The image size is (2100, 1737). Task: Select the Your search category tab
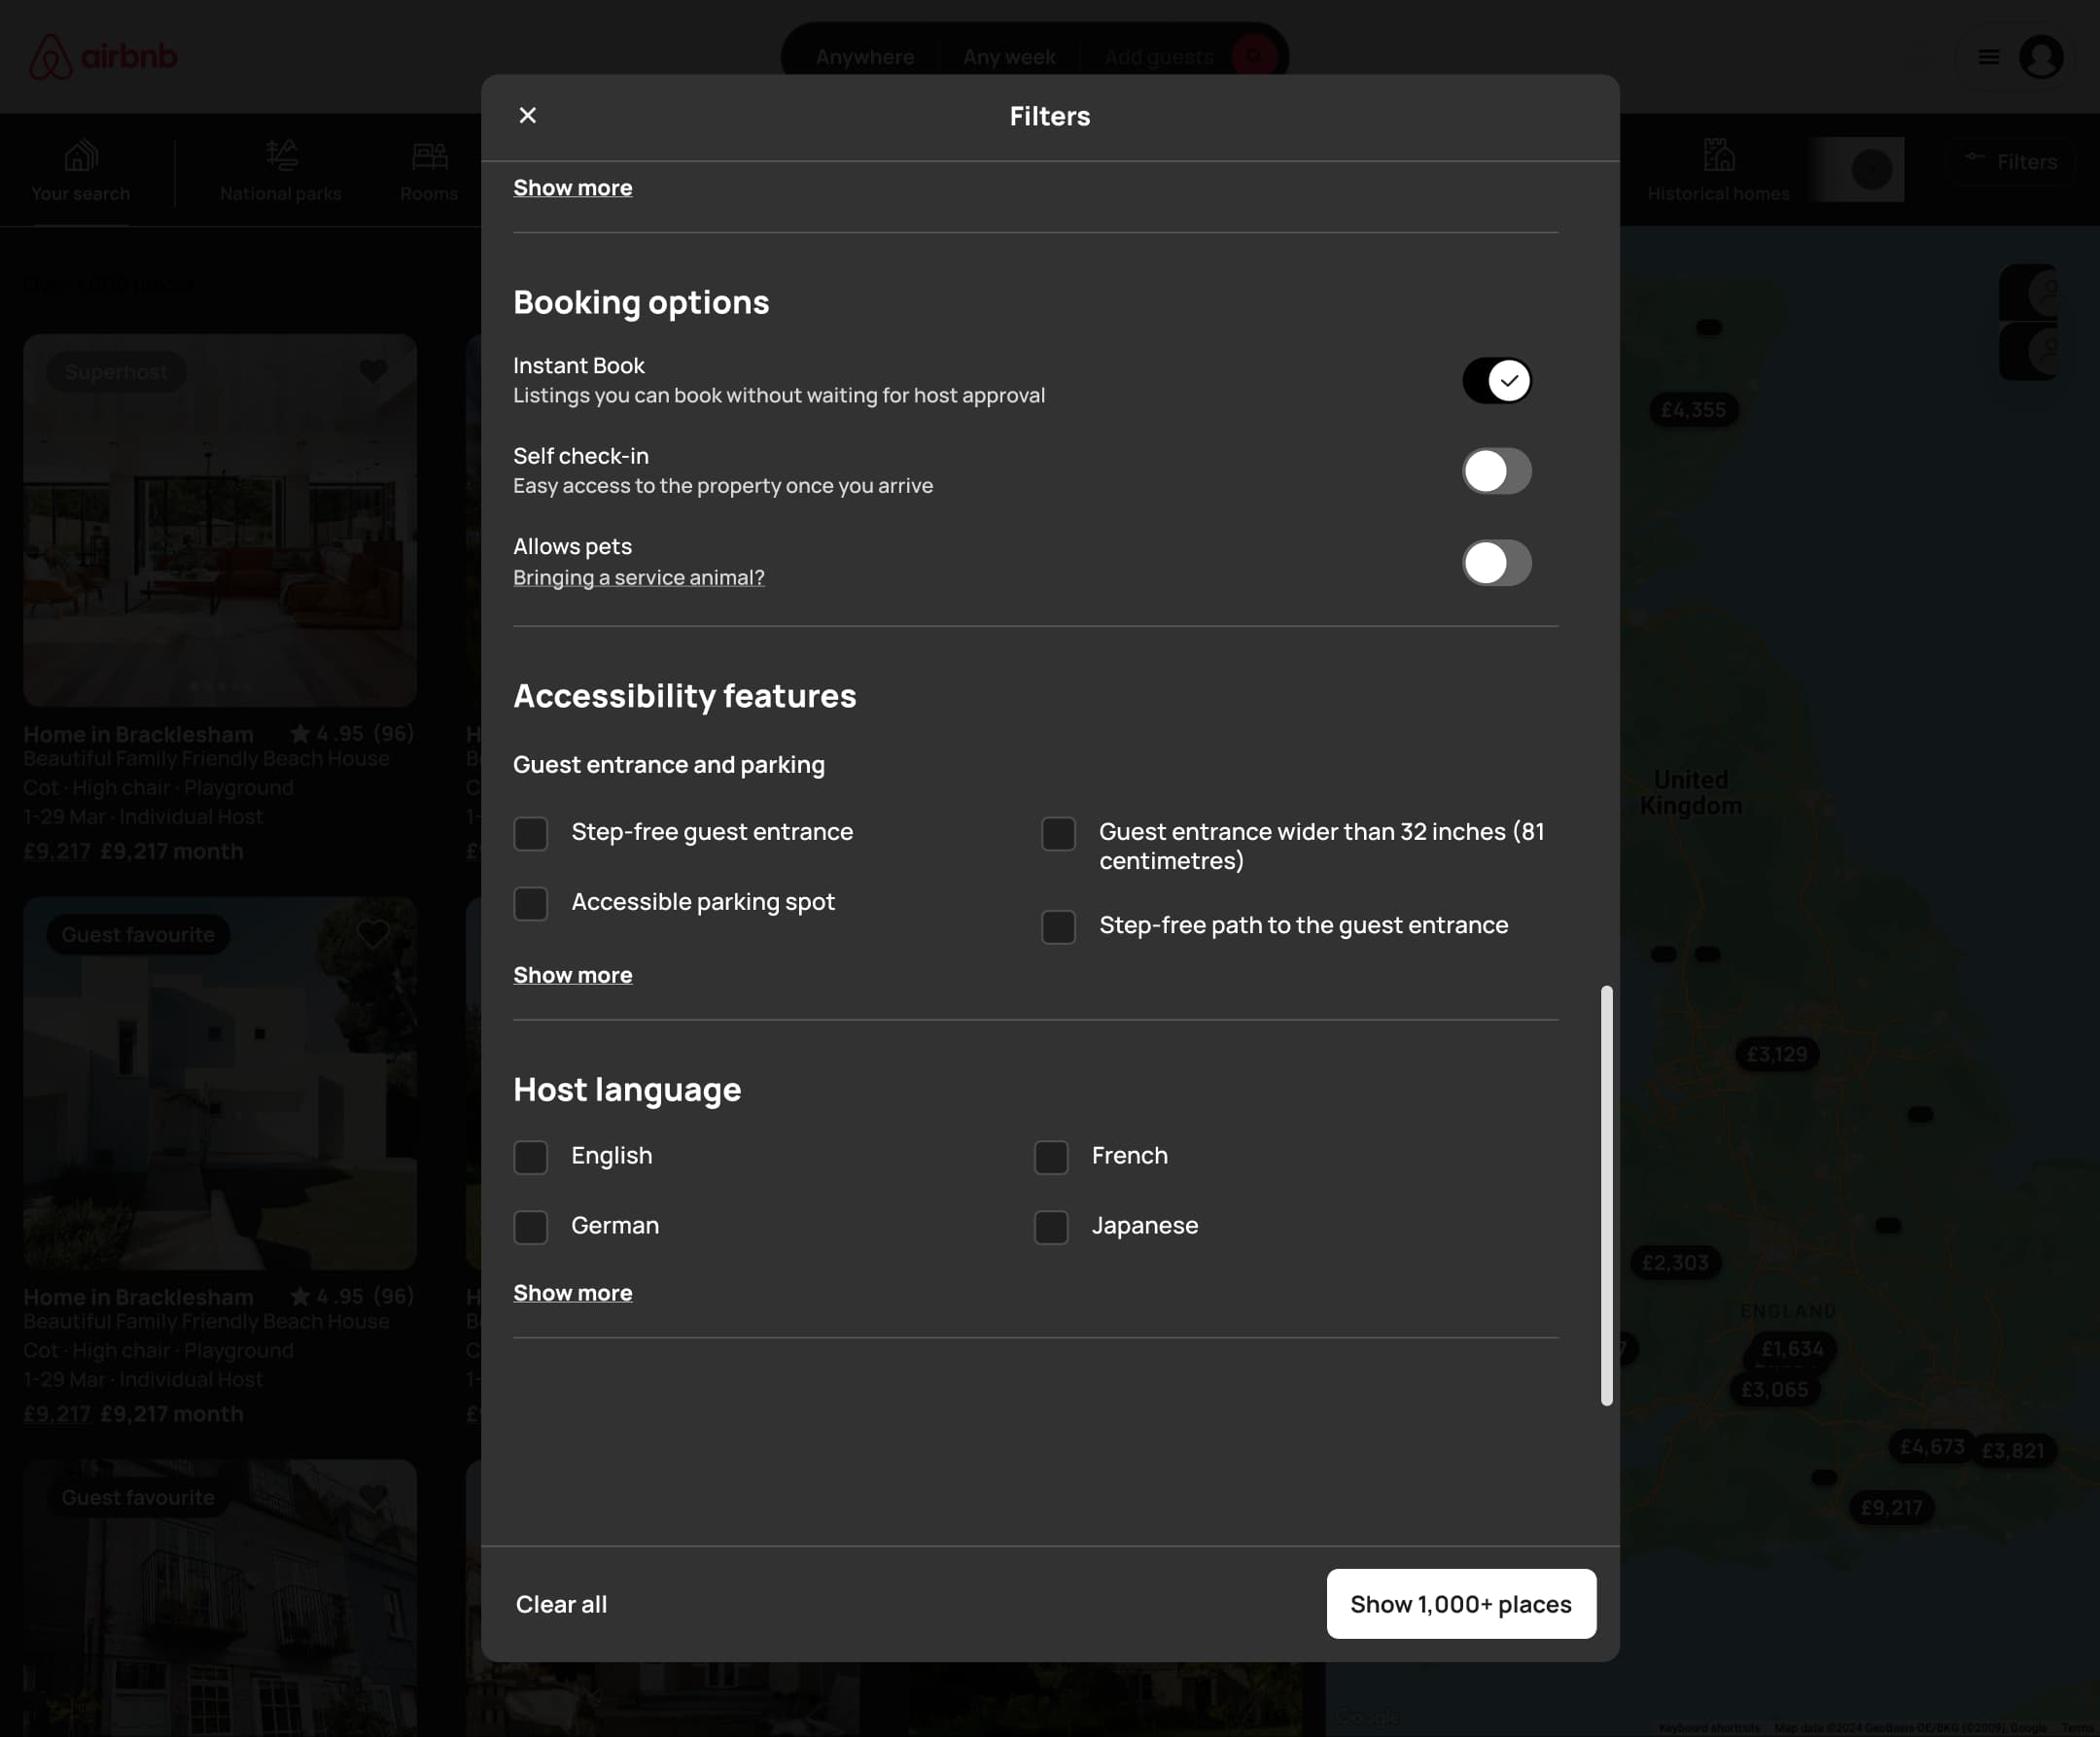coord(81,170)
